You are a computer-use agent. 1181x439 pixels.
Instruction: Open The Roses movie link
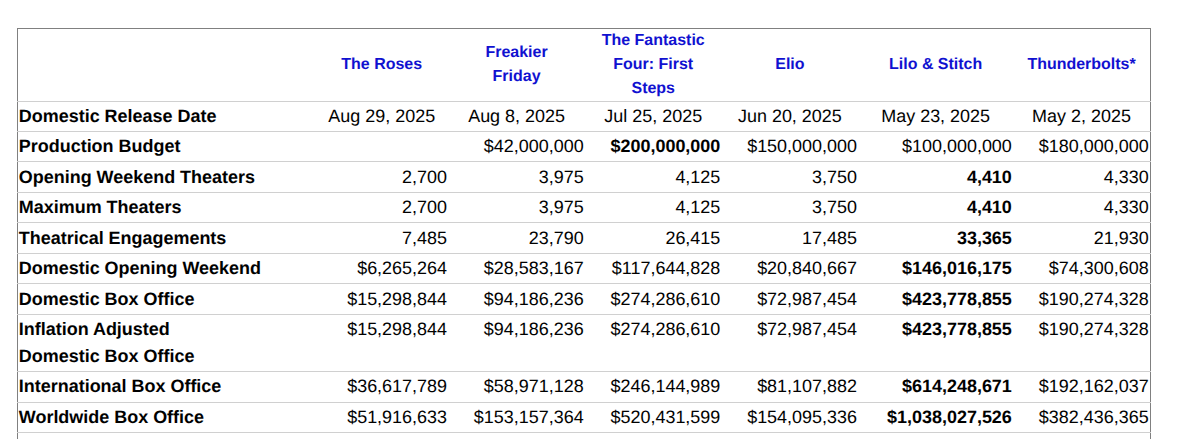(x=381, y=64)
